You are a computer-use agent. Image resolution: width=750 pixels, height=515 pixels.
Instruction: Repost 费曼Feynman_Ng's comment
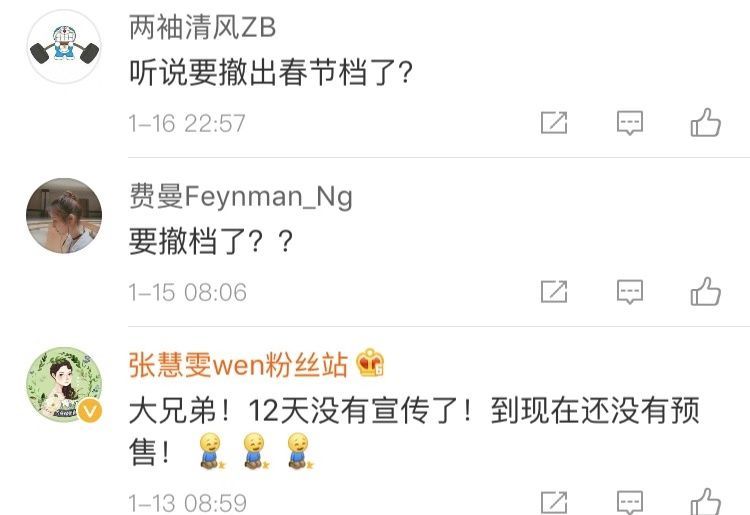[554, 291]
